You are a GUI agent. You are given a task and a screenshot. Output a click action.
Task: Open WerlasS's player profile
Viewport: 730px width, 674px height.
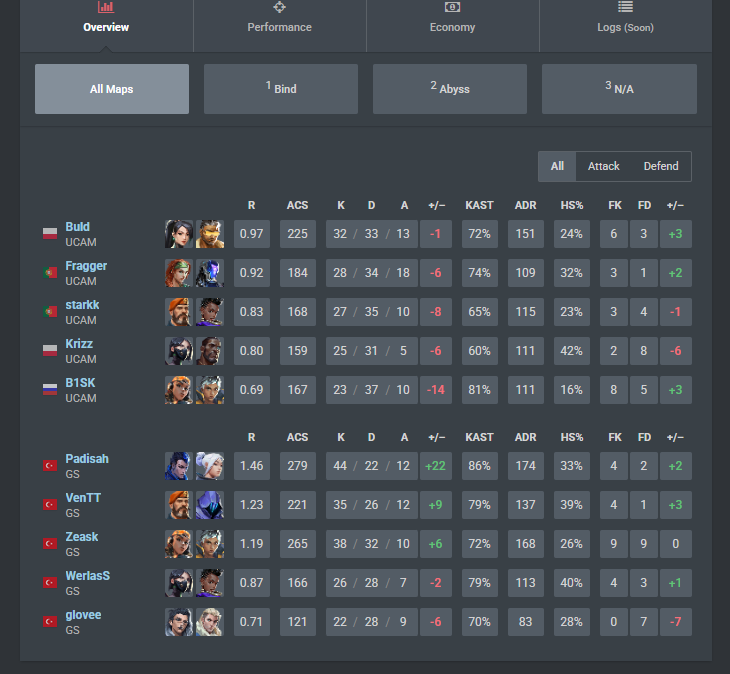88,576
